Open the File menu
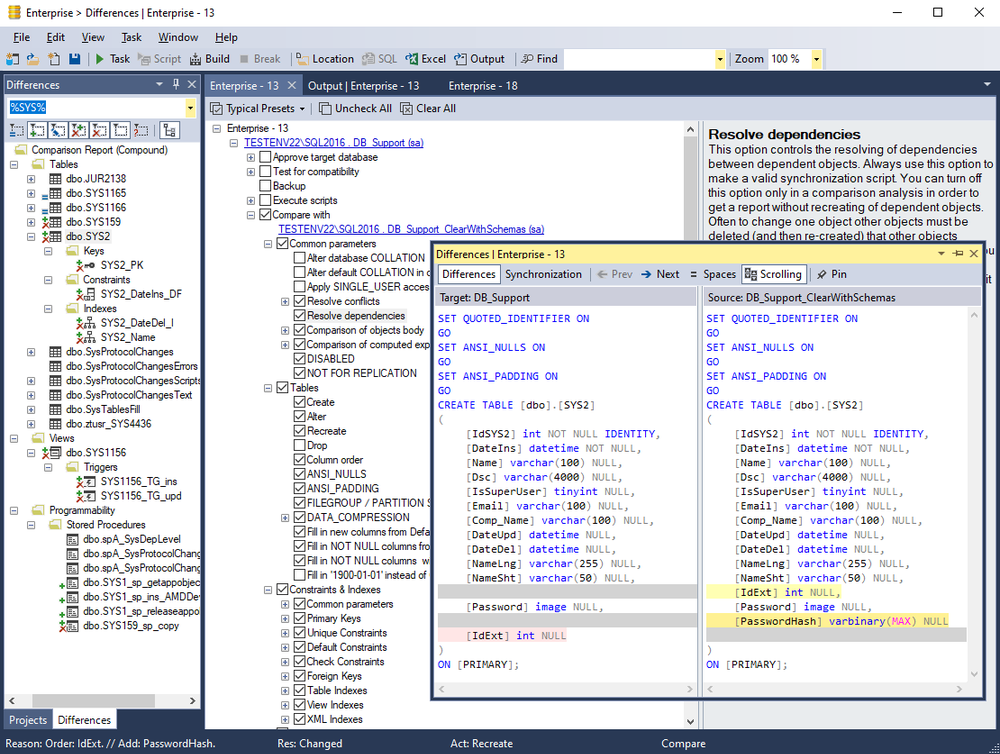Screen dimensions: 1000x754 (x=21, y=38)
